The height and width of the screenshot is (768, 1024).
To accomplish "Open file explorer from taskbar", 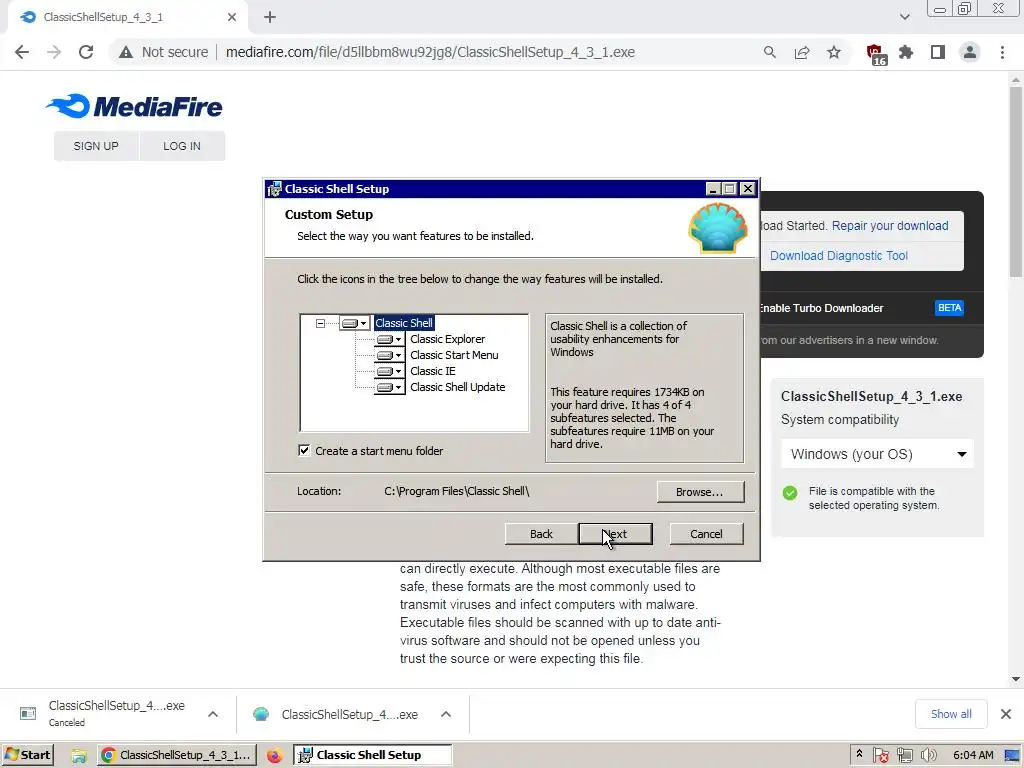I will tap(79, 756).
